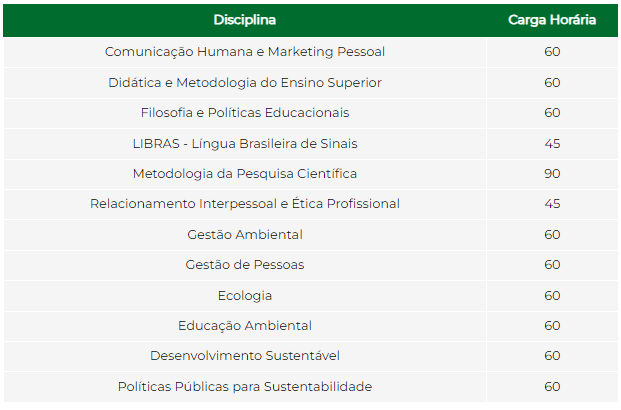
Task: Click the 60 hours cell for Gestão Ambiental
Action: click(x=552, y=234)
